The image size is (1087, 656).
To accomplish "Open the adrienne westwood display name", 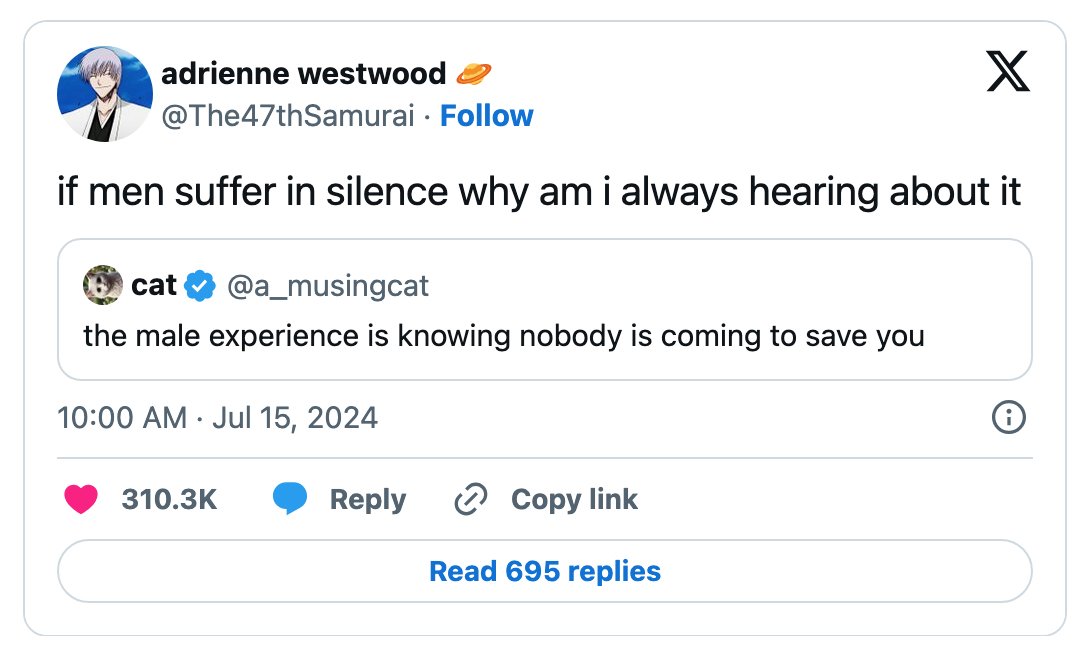I will [304, 74].
